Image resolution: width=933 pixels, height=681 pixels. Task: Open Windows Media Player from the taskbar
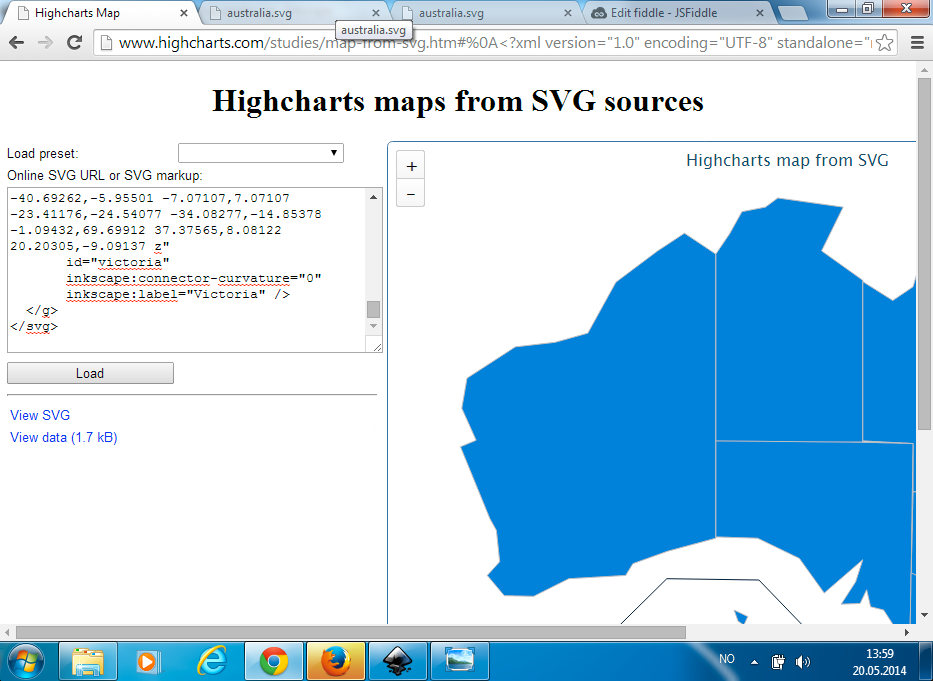(x=149, y=661)
